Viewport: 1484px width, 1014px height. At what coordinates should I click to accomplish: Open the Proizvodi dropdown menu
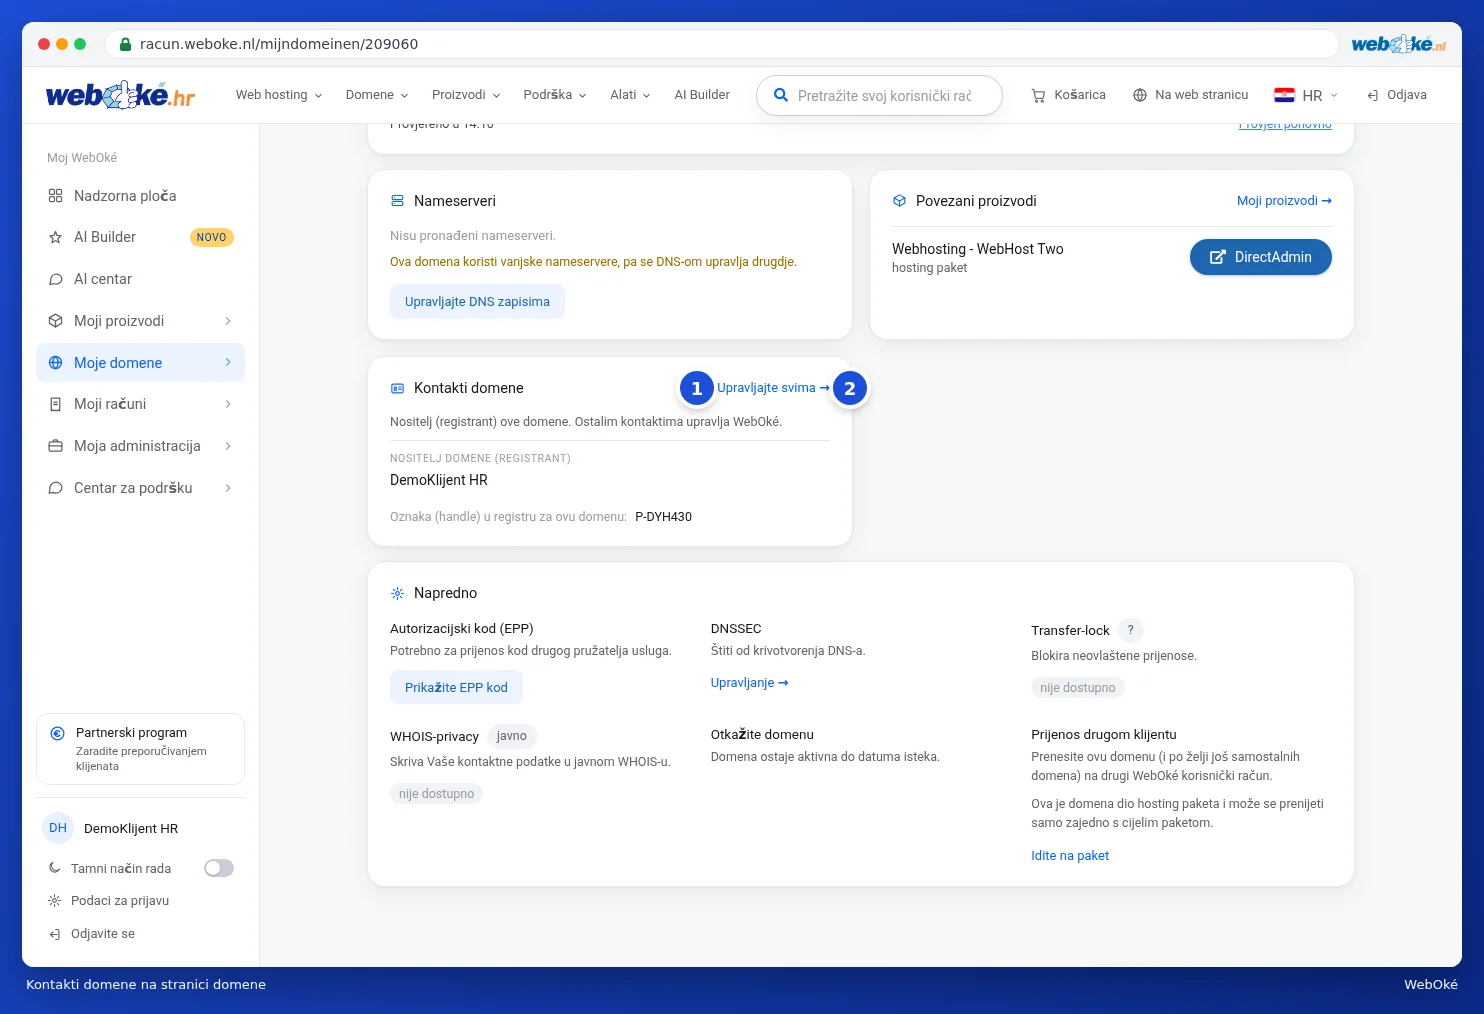point(466,95)
